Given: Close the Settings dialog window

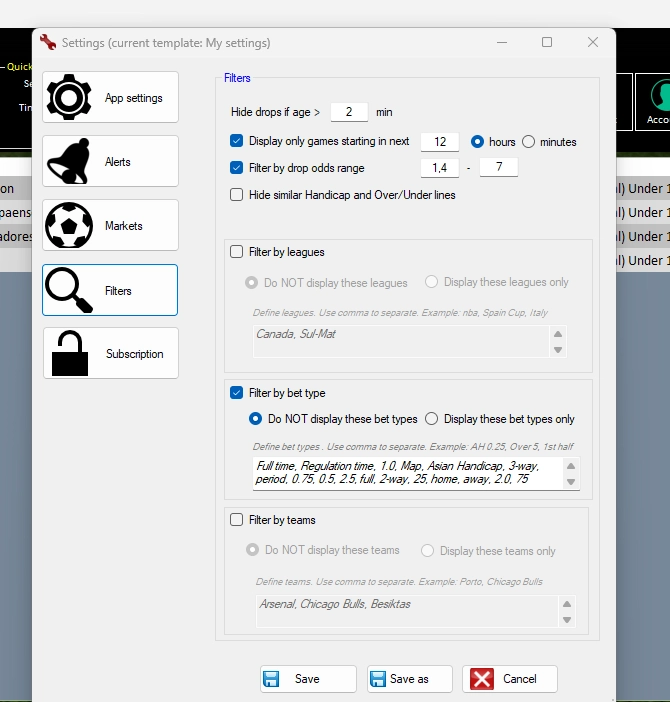Looking at the screenshot, I should coord(593,42).
